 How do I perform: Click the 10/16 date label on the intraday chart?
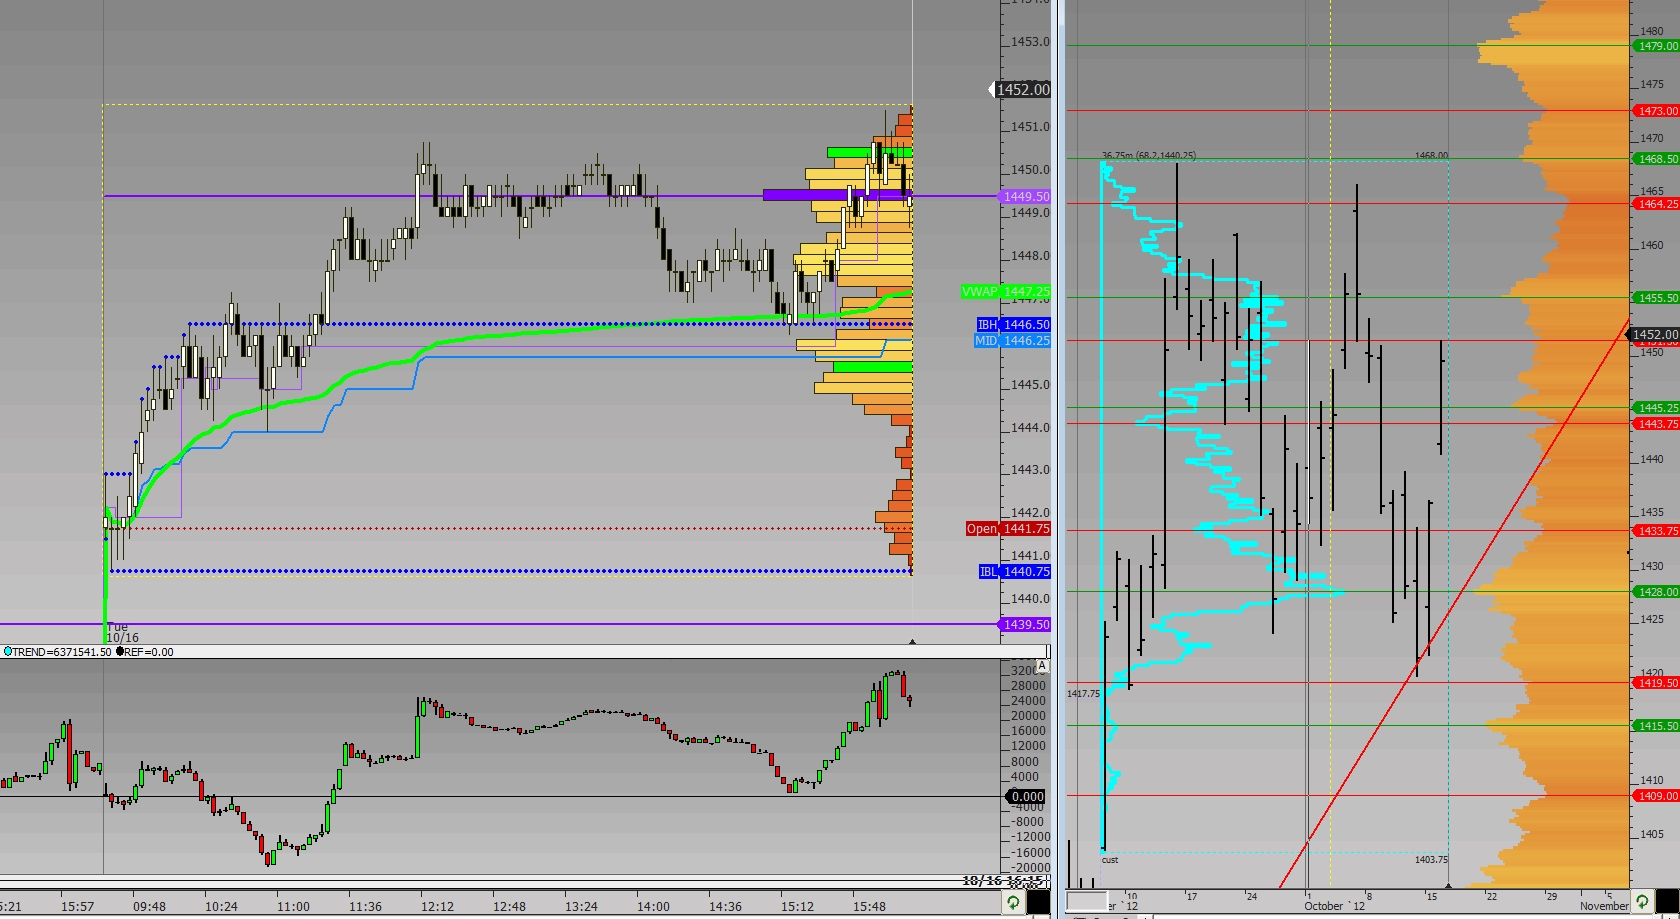coord(122,637)
